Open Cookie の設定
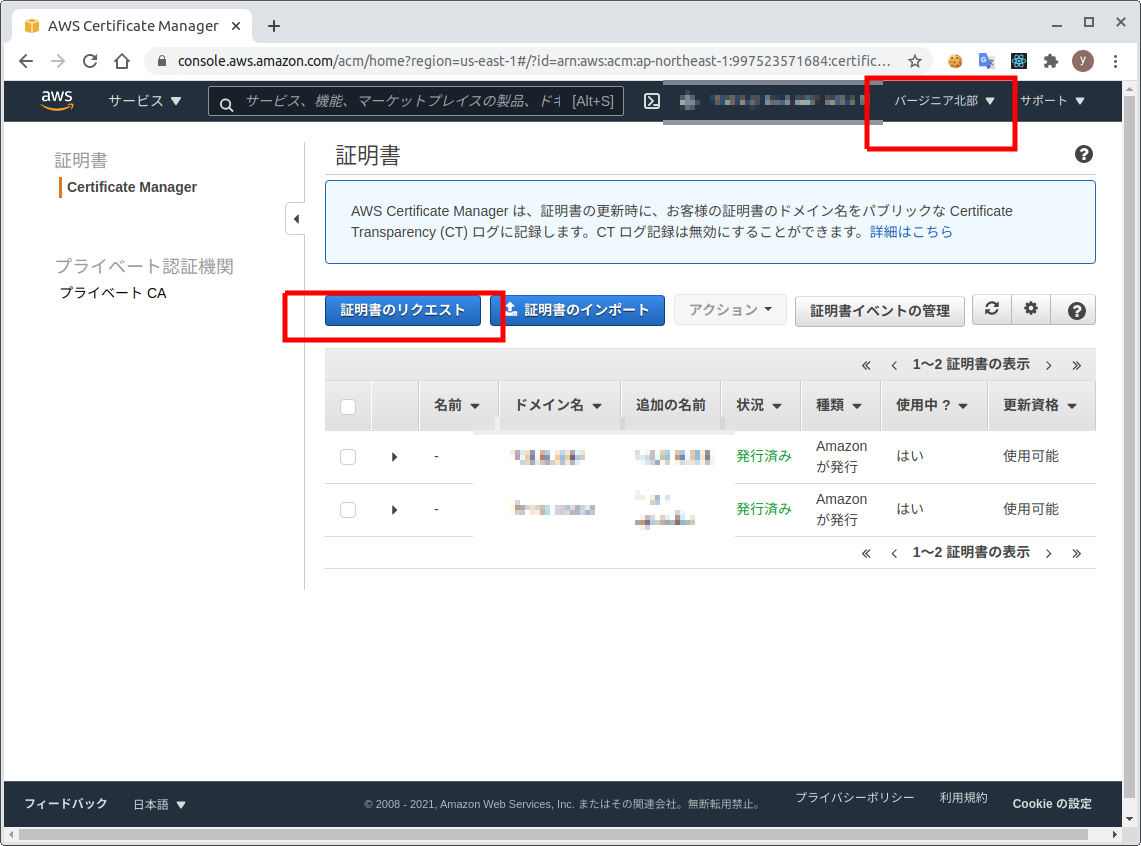This screenshot has height=846, width=1141. pos(1051,804)
